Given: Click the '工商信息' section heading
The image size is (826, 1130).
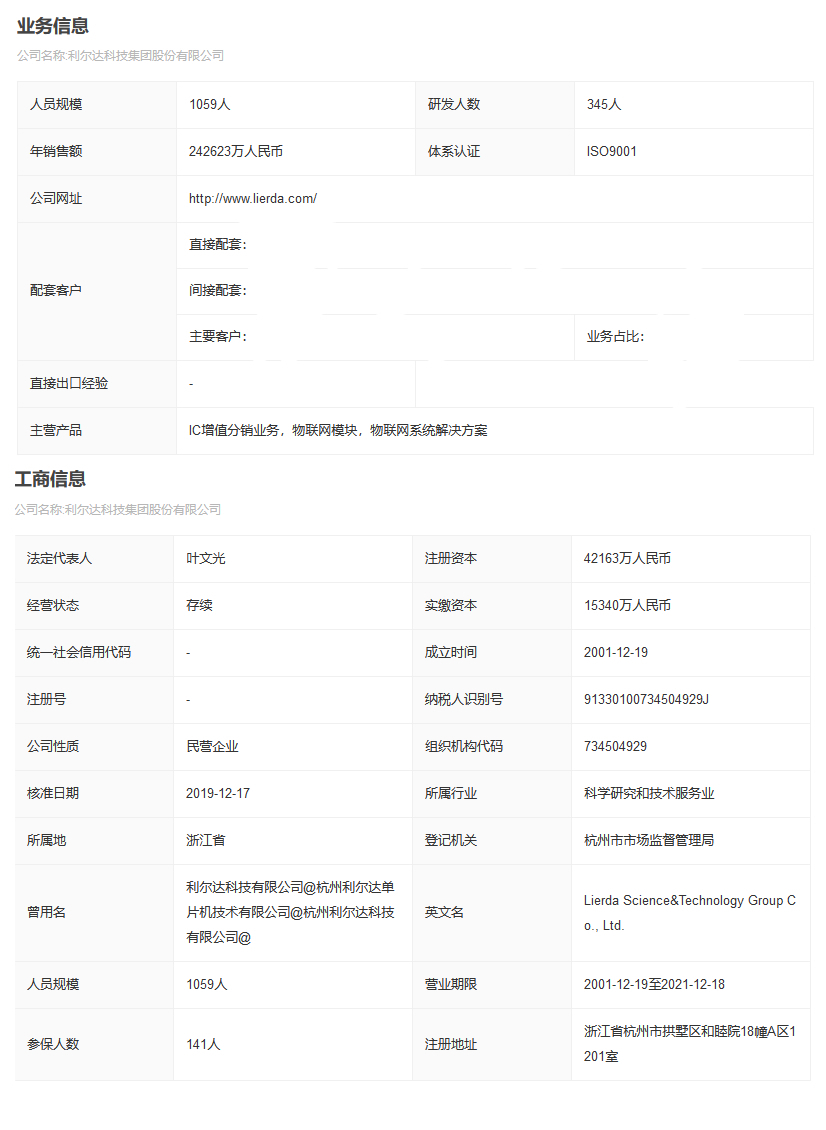Looking at the screenshot, I should coord(50,479).
